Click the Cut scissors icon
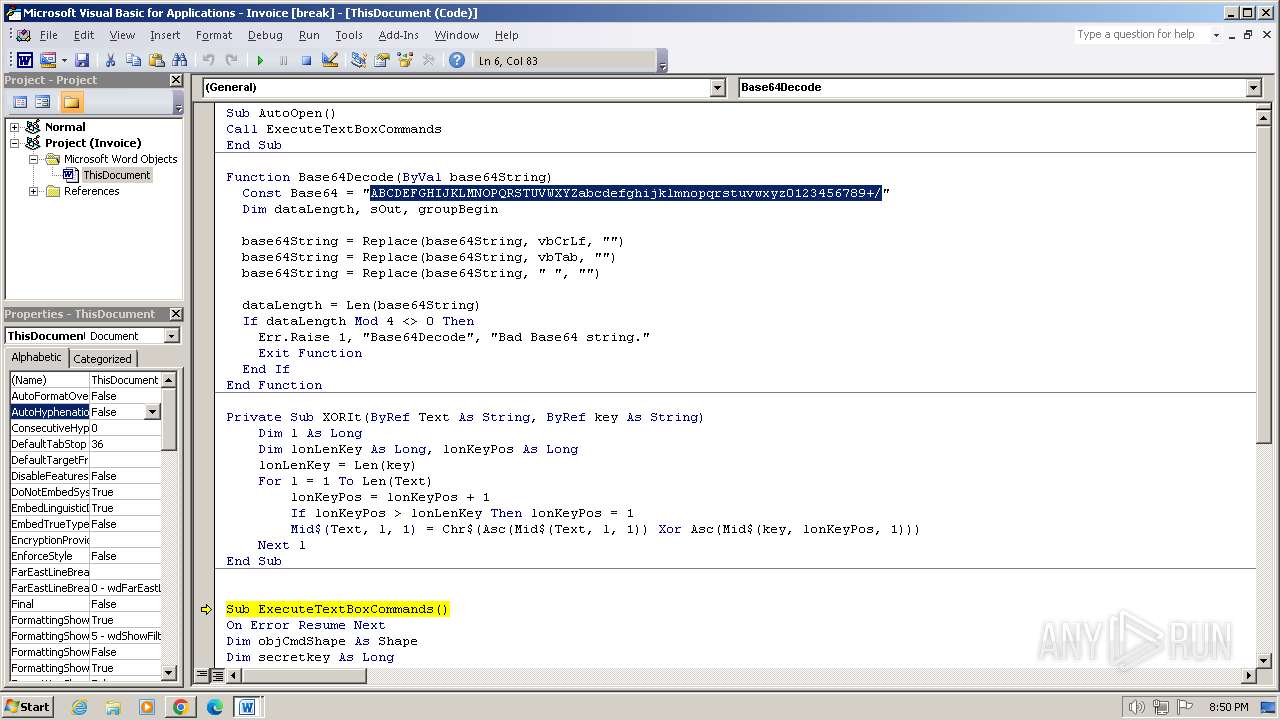The width and height of the screenshot is (1280, 720). tap(110, 61)
